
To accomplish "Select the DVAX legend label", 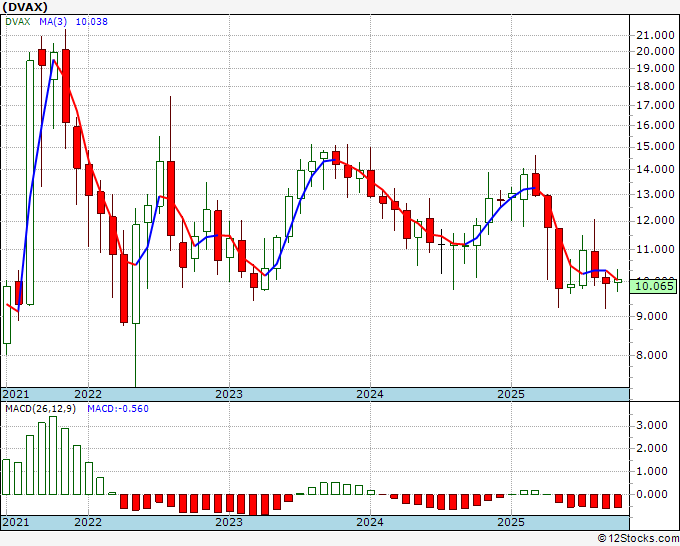I will click(18, 22).
